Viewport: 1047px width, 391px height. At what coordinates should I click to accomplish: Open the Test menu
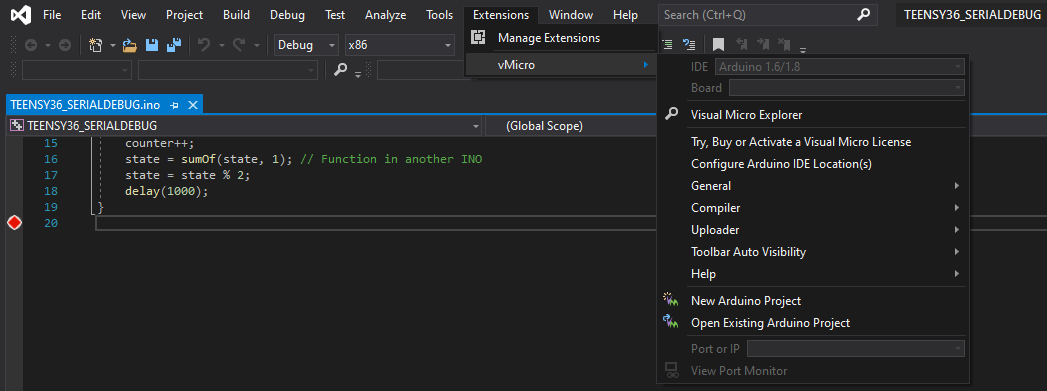[x=335, y=15]
